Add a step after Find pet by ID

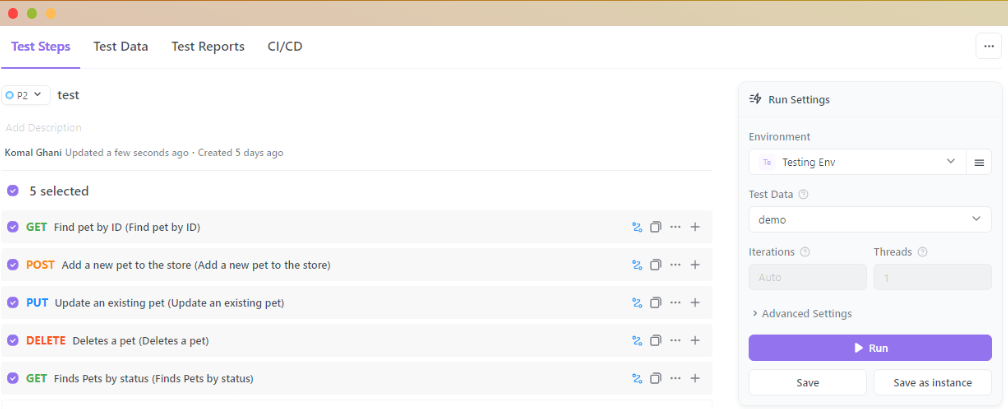695,227
